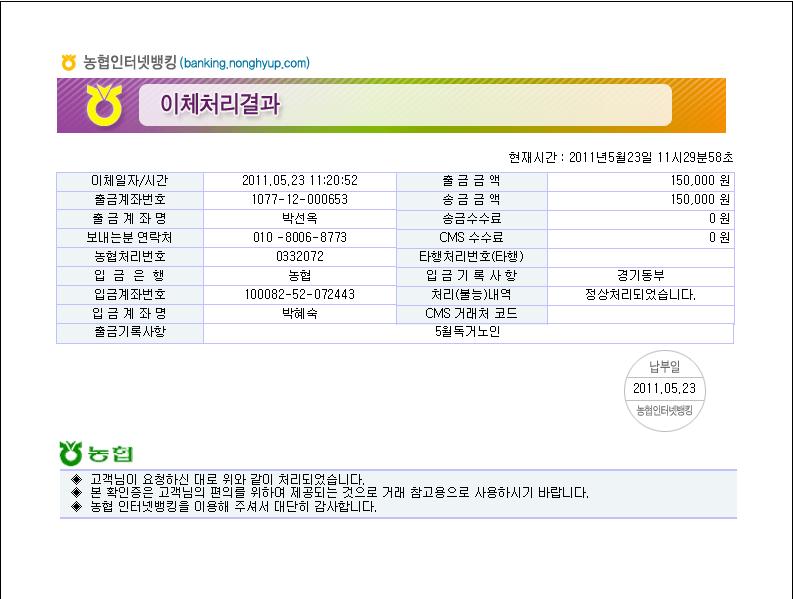Screen dimensions: 793x599
Task: Select the 송금수수료 label
Action: [471, 219]
